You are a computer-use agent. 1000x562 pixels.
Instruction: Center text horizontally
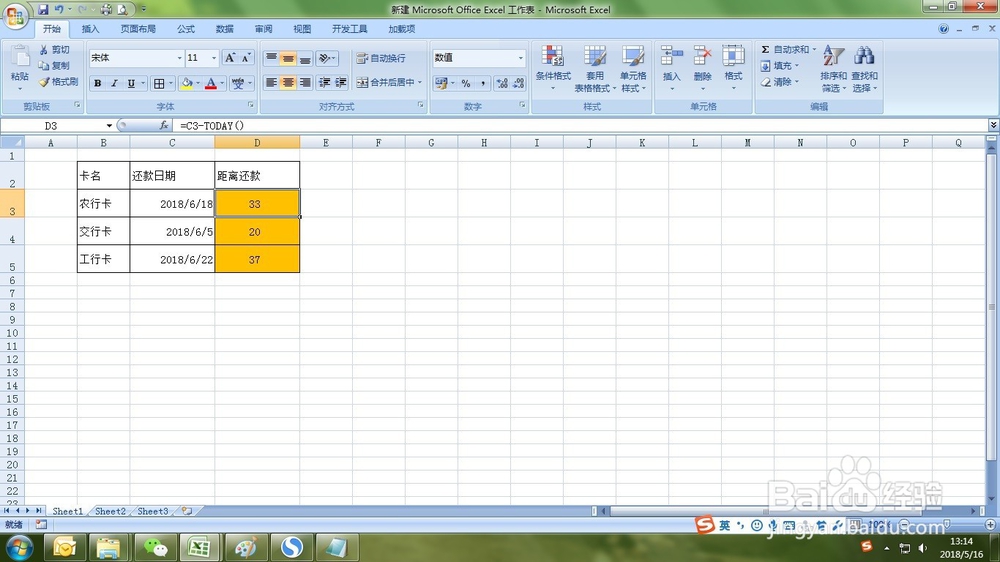pyautogui.click(x=288, y=82)
